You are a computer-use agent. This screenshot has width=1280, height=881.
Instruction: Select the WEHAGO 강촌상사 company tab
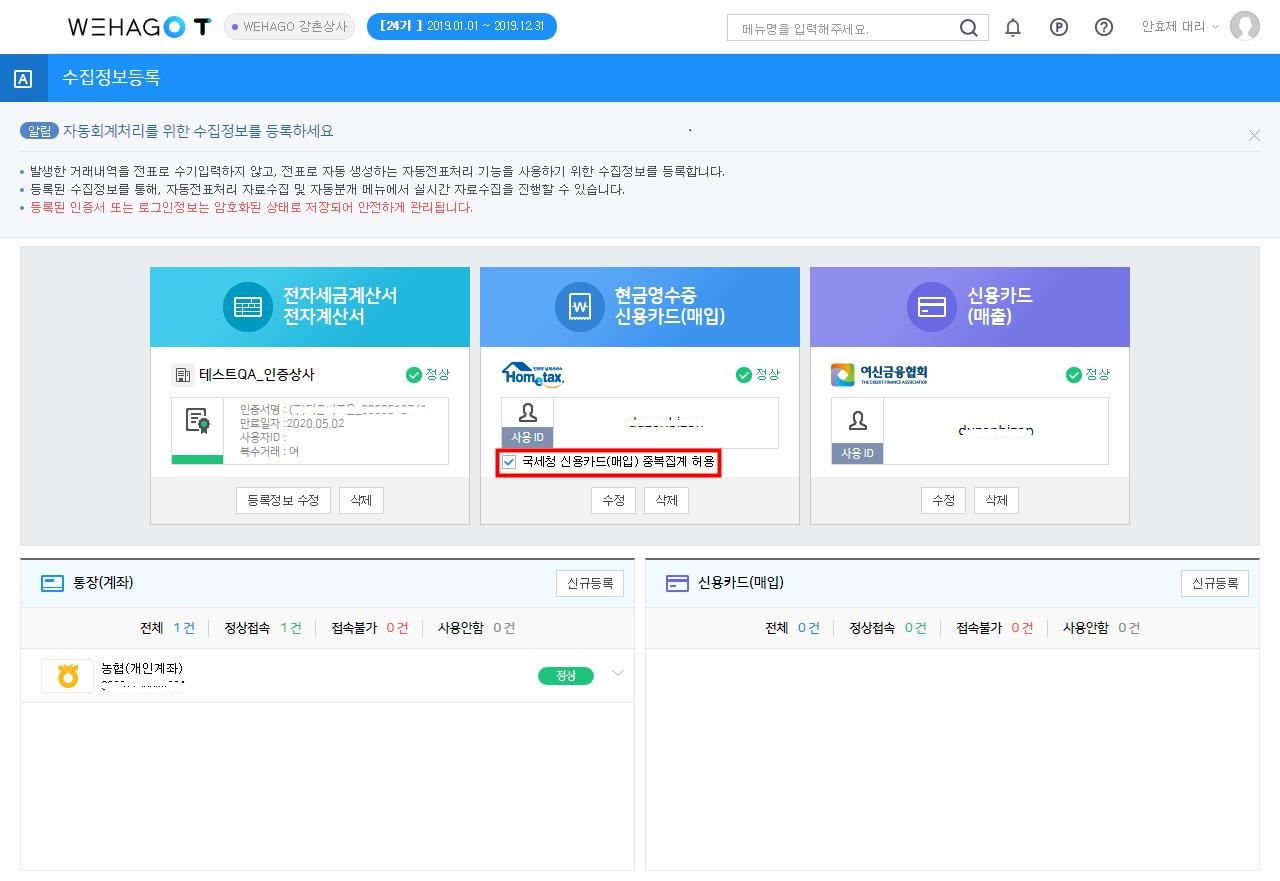(x=289, y=27)
